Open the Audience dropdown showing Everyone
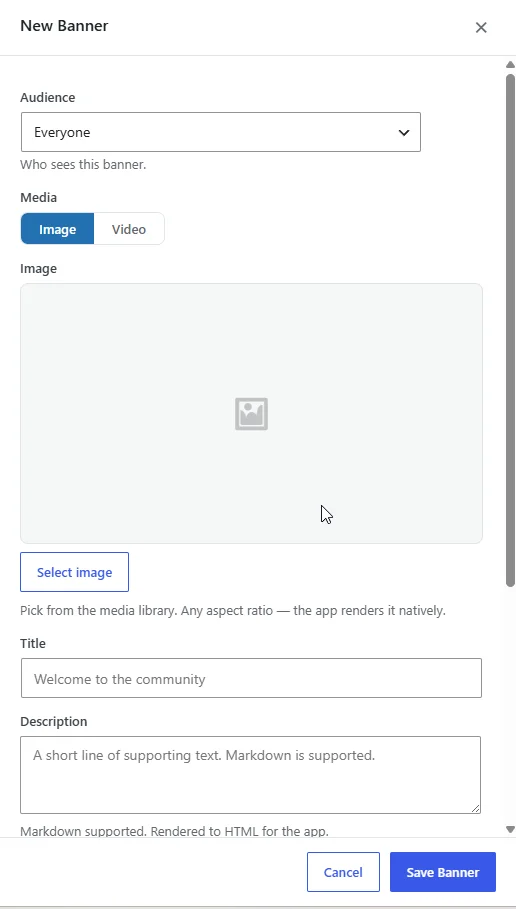516x909 pixels. tap(221, 132)
